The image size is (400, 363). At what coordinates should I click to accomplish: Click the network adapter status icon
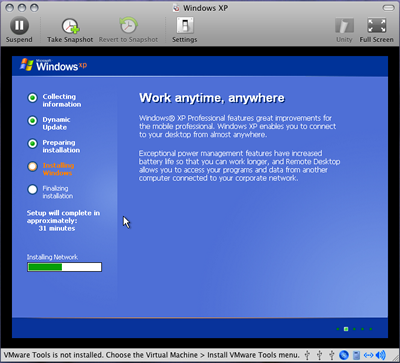pyautogui.click(x=368, y=355)
